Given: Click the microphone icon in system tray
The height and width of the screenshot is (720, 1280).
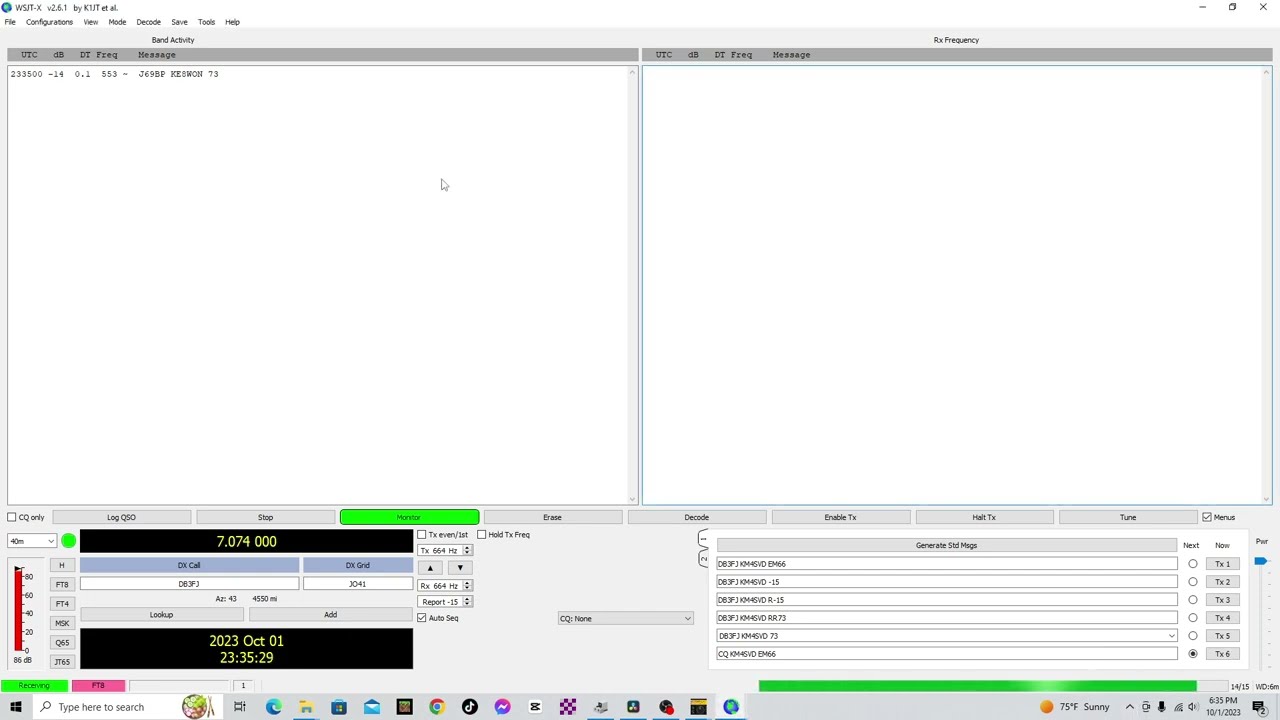Looking at the screenshot, I should pos(1161,707).
